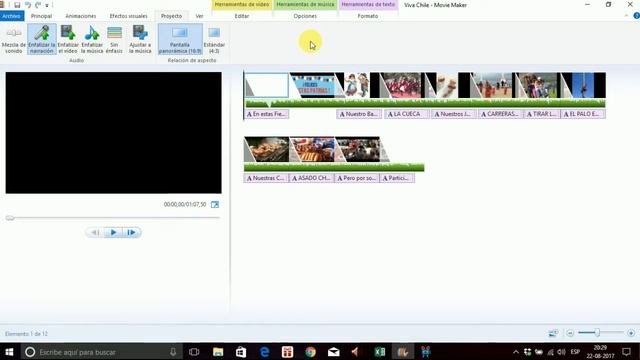Select Enfatizar el vídeo
This screenshot has height=360, width=640.
click(x=68, y=39)
